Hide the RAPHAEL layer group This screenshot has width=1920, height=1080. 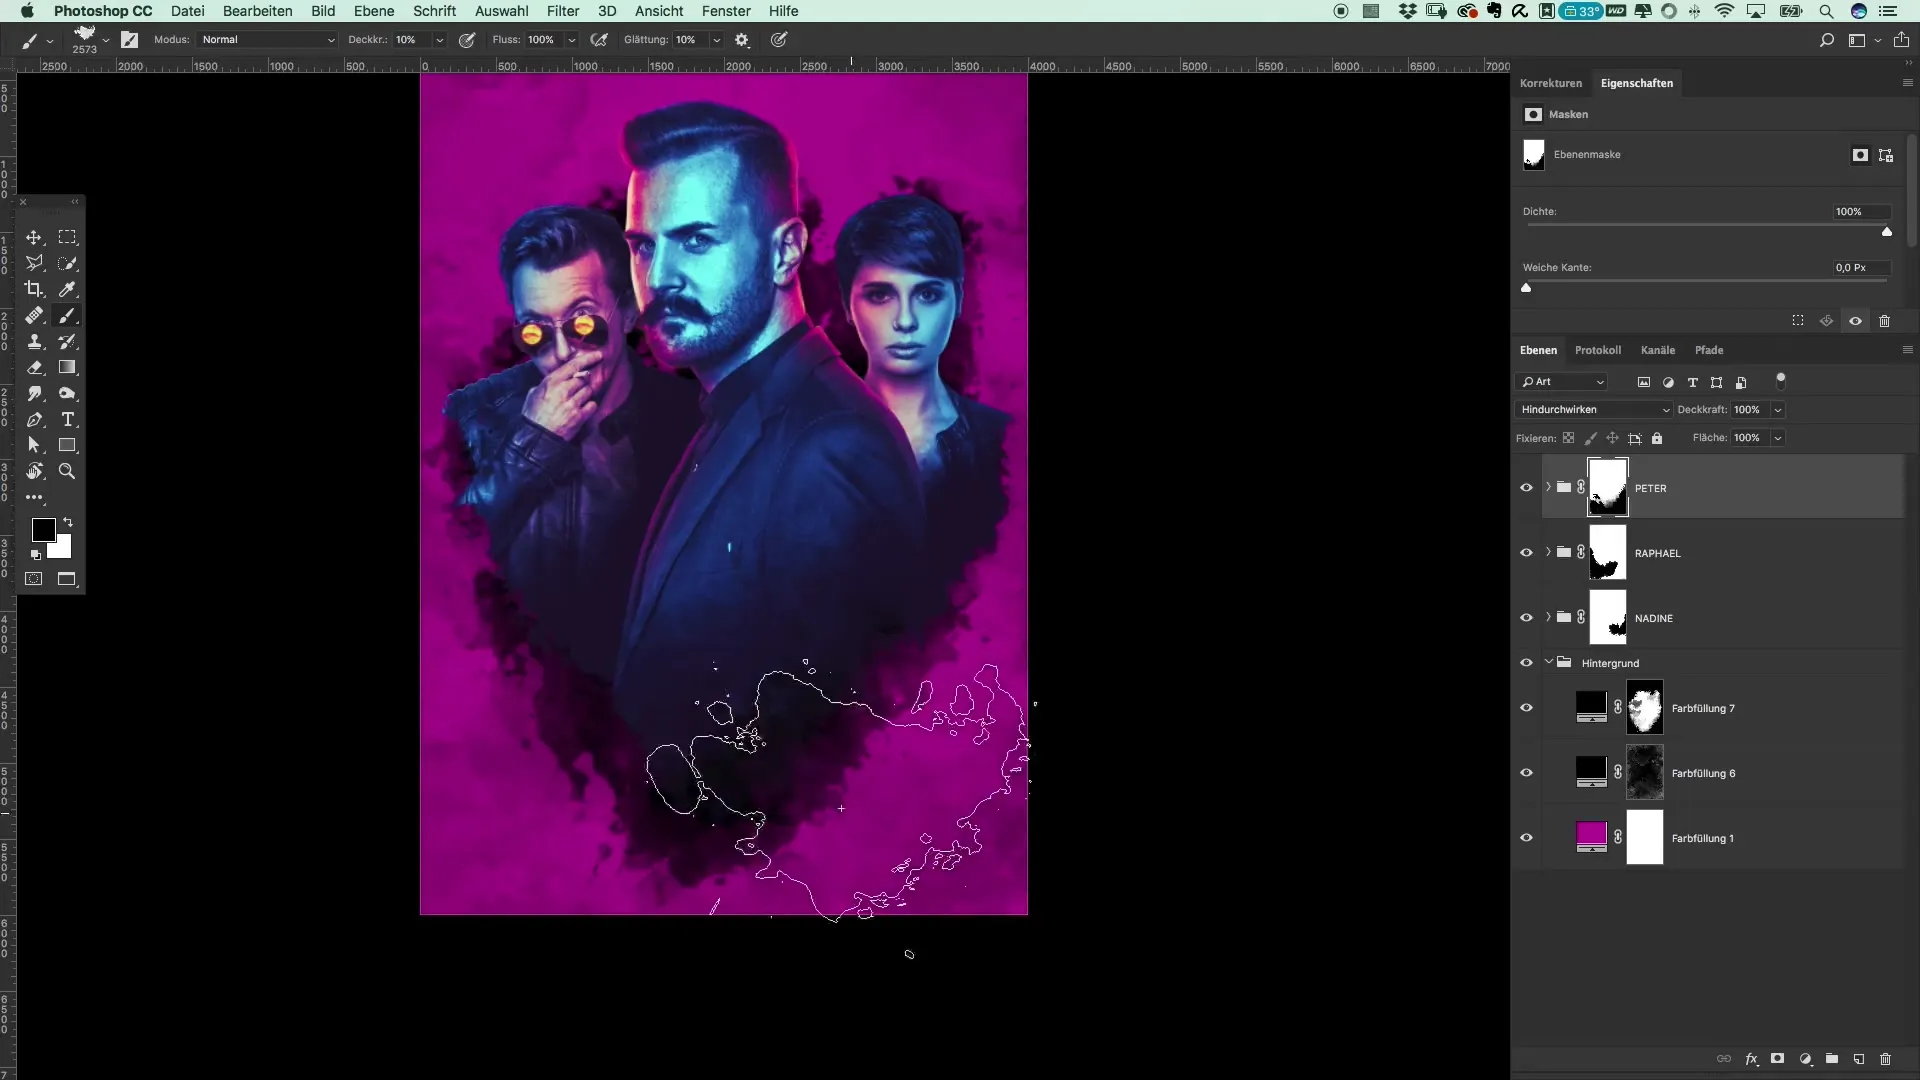click(1526, 553)
